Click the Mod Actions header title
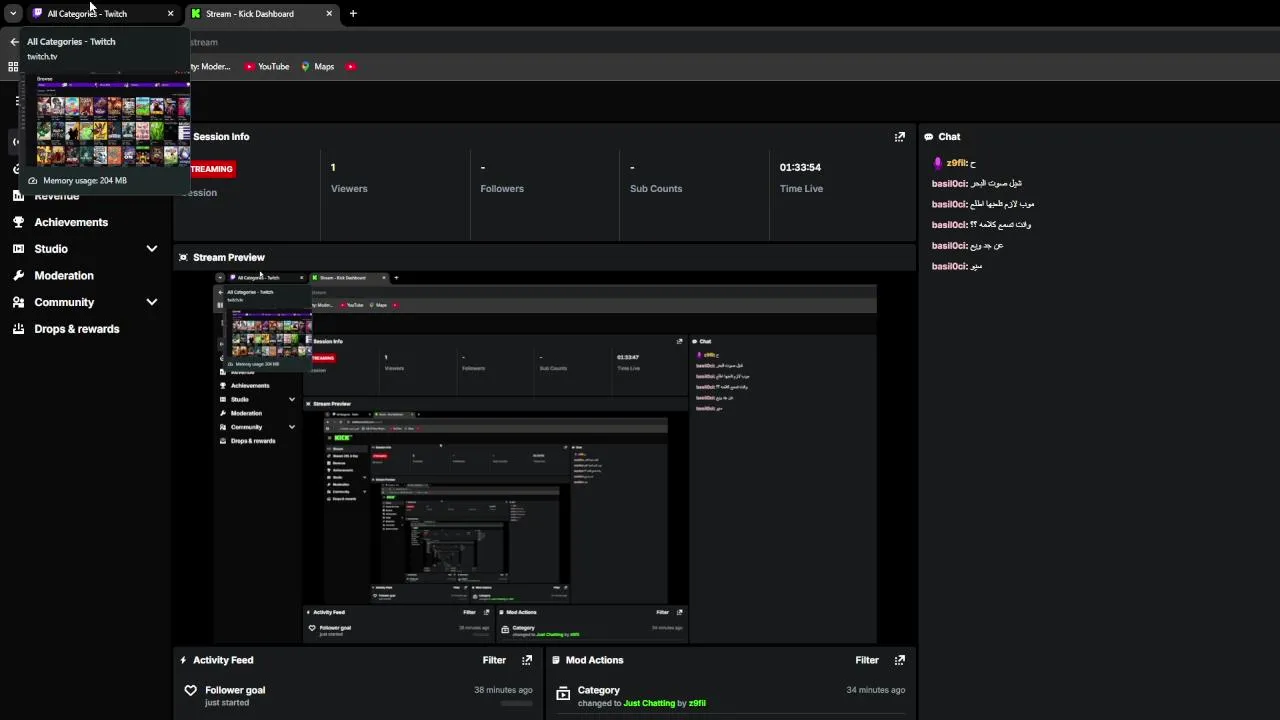 (594, 661)
